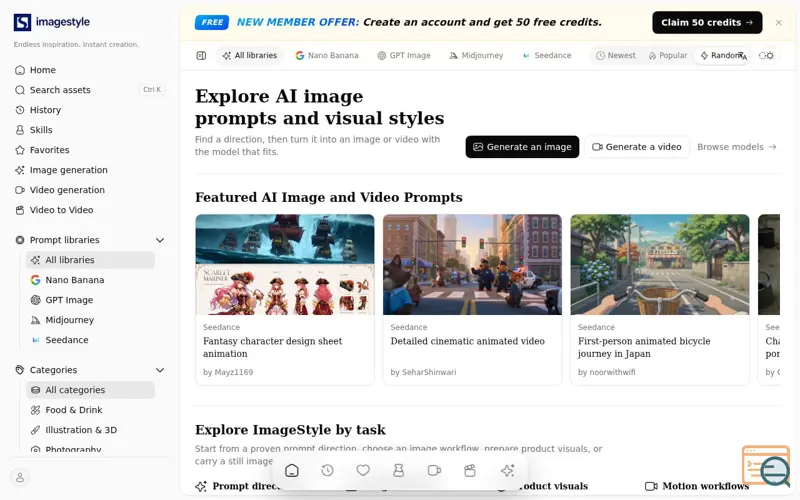
Task: Select All categories in the sidebar
Action: (x=90, y=390)
